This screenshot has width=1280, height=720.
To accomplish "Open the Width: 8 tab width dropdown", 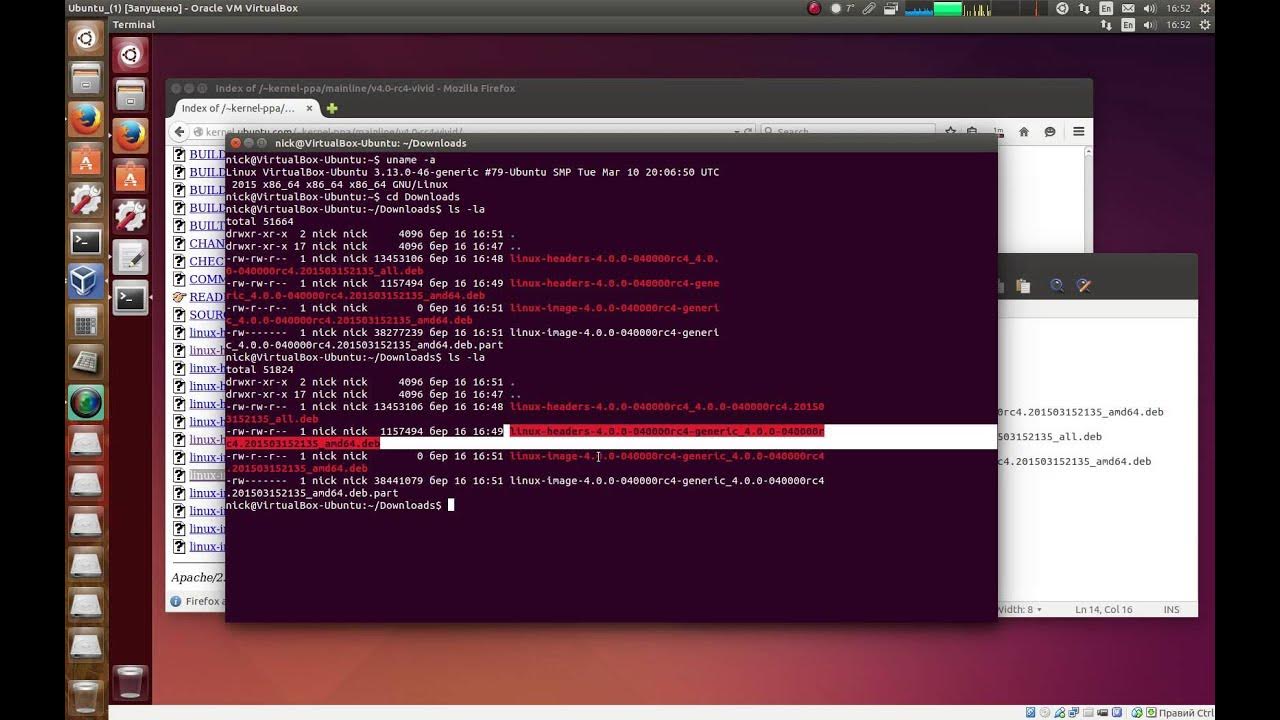I will [1019, 609].
